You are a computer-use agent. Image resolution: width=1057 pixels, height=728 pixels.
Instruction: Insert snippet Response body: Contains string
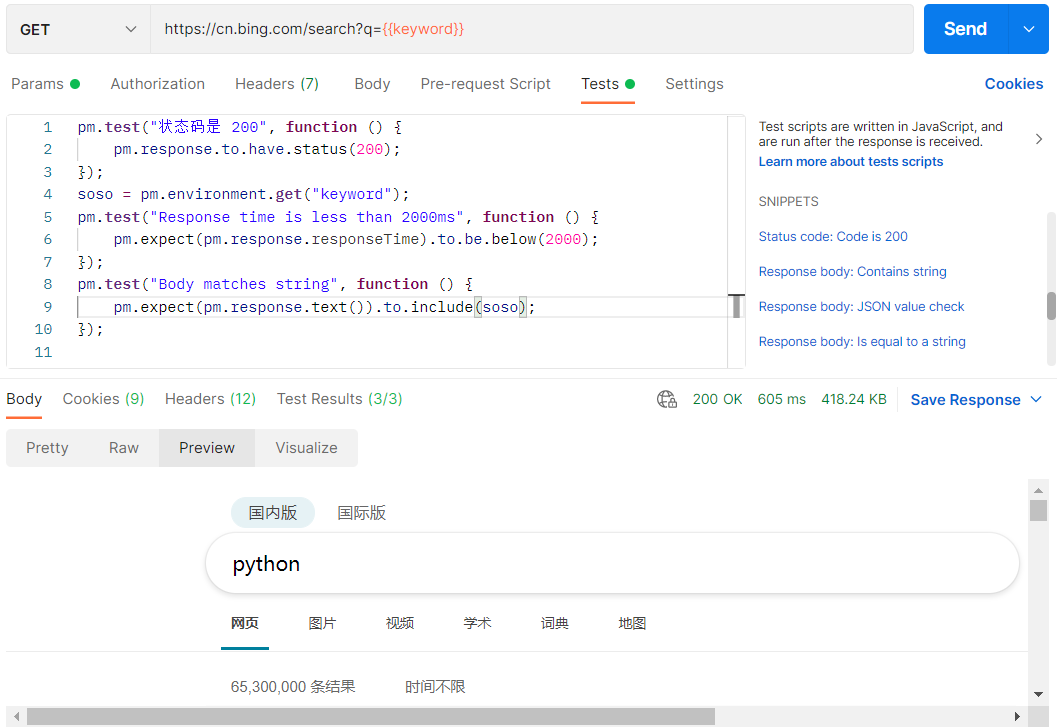pyautogui.click(x=853, y=272)
